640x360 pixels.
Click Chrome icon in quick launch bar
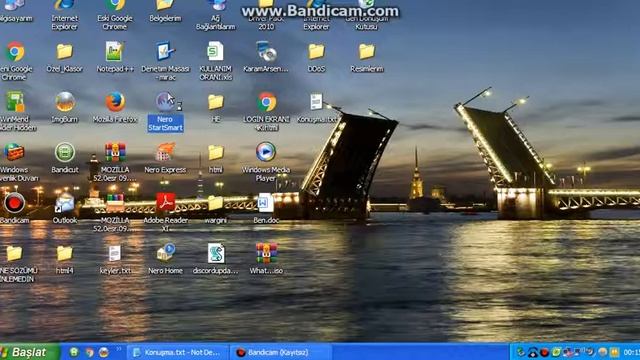(89, 352)
